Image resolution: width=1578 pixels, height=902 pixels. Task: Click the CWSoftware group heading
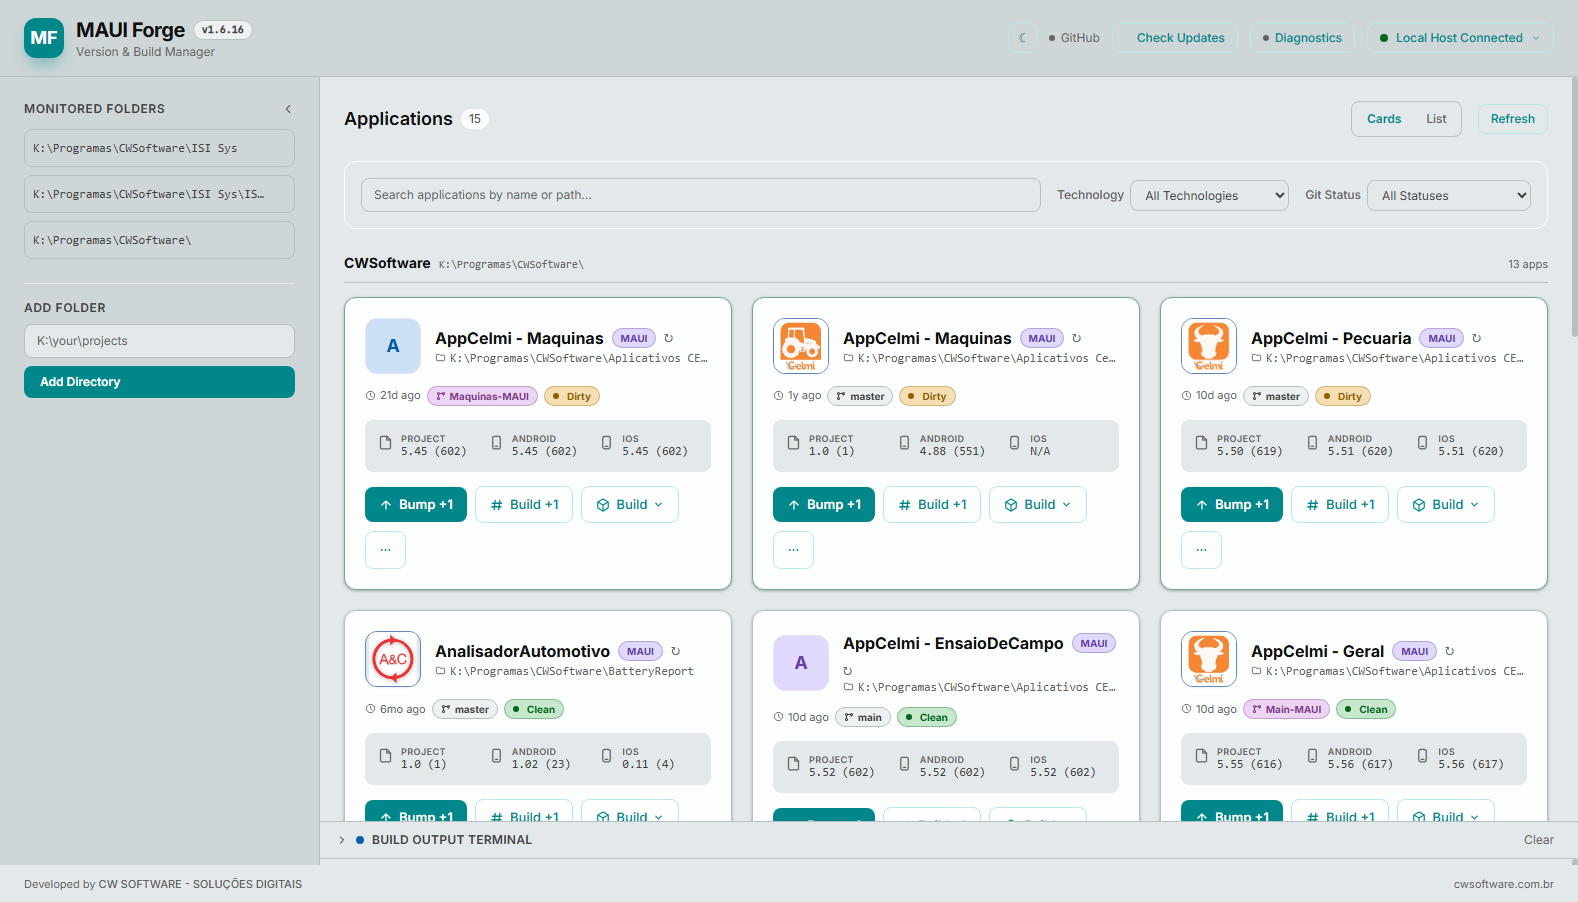387,263
